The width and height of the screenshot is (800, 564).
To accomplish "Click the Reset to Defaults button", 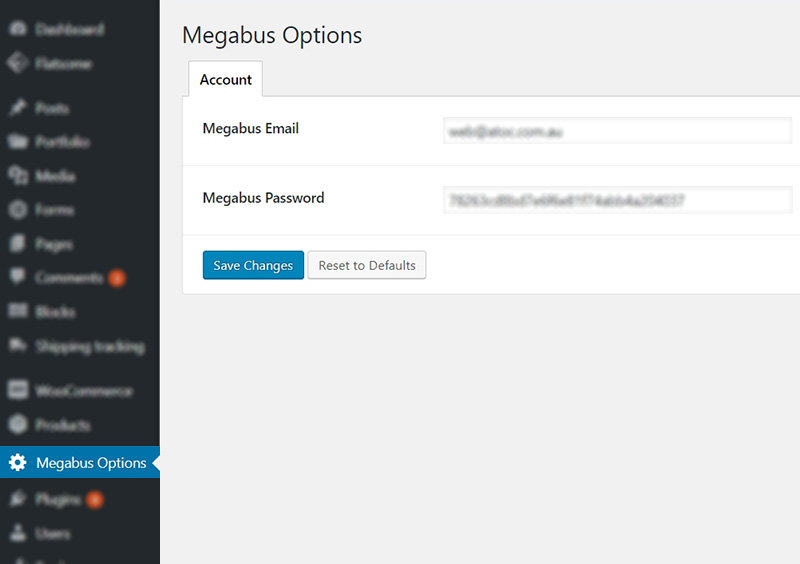I will 367,265.
